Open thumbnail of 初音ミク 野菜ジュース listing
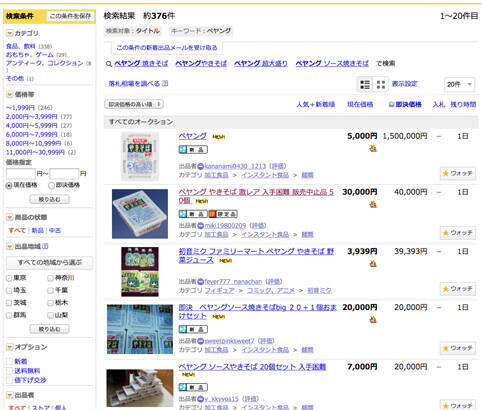The height and width of the screenshot is (410, 482). point(140,272)
